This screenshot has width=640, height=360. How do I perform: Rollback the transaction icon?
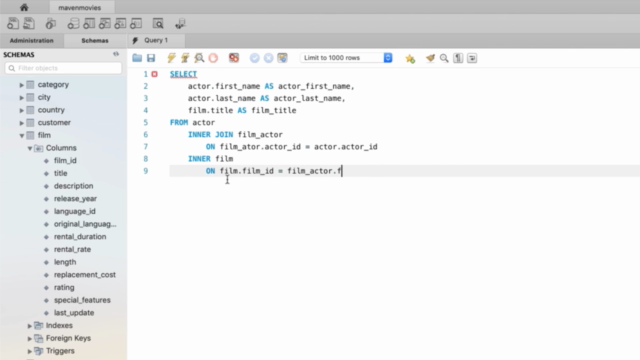click(x=269, y=58)
